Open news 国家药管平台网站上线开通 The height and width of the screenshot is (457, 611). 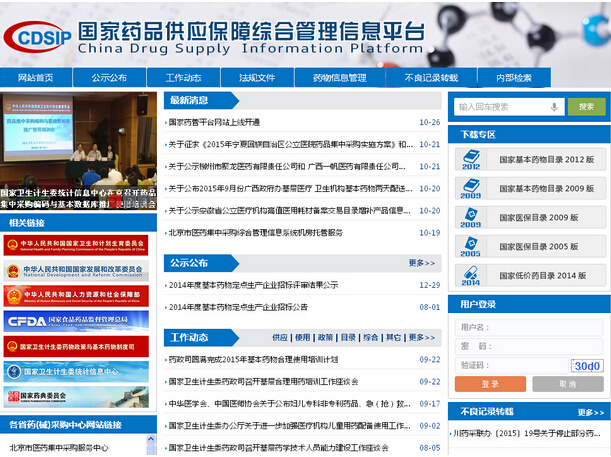coord(214,122)
